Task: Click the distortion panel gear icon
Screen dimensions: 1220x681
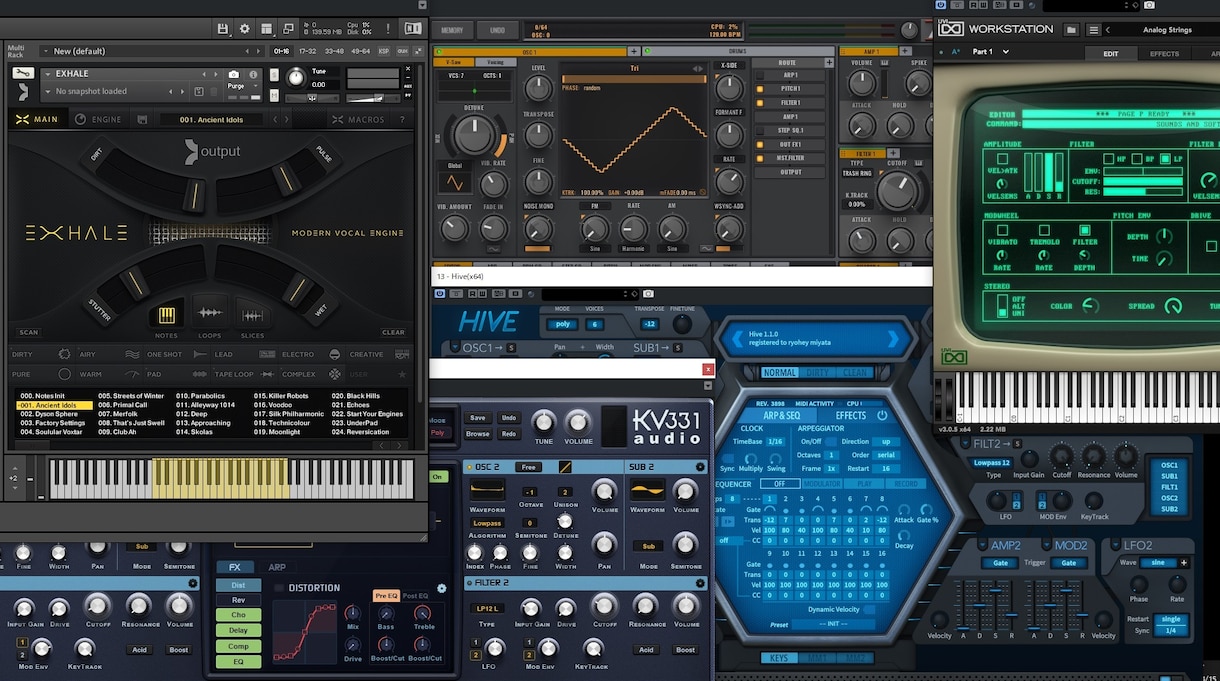Action: point(442,588)
